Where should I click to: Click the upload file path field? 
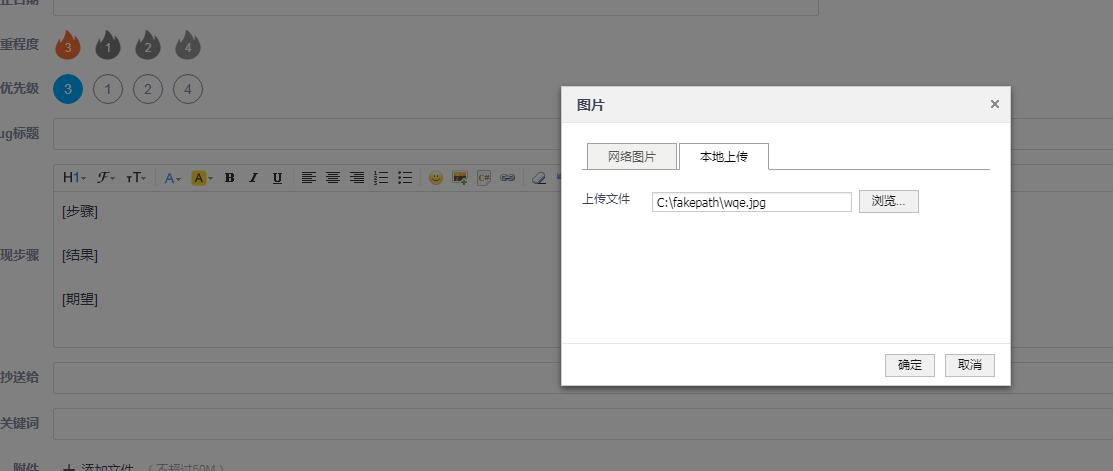752,202
